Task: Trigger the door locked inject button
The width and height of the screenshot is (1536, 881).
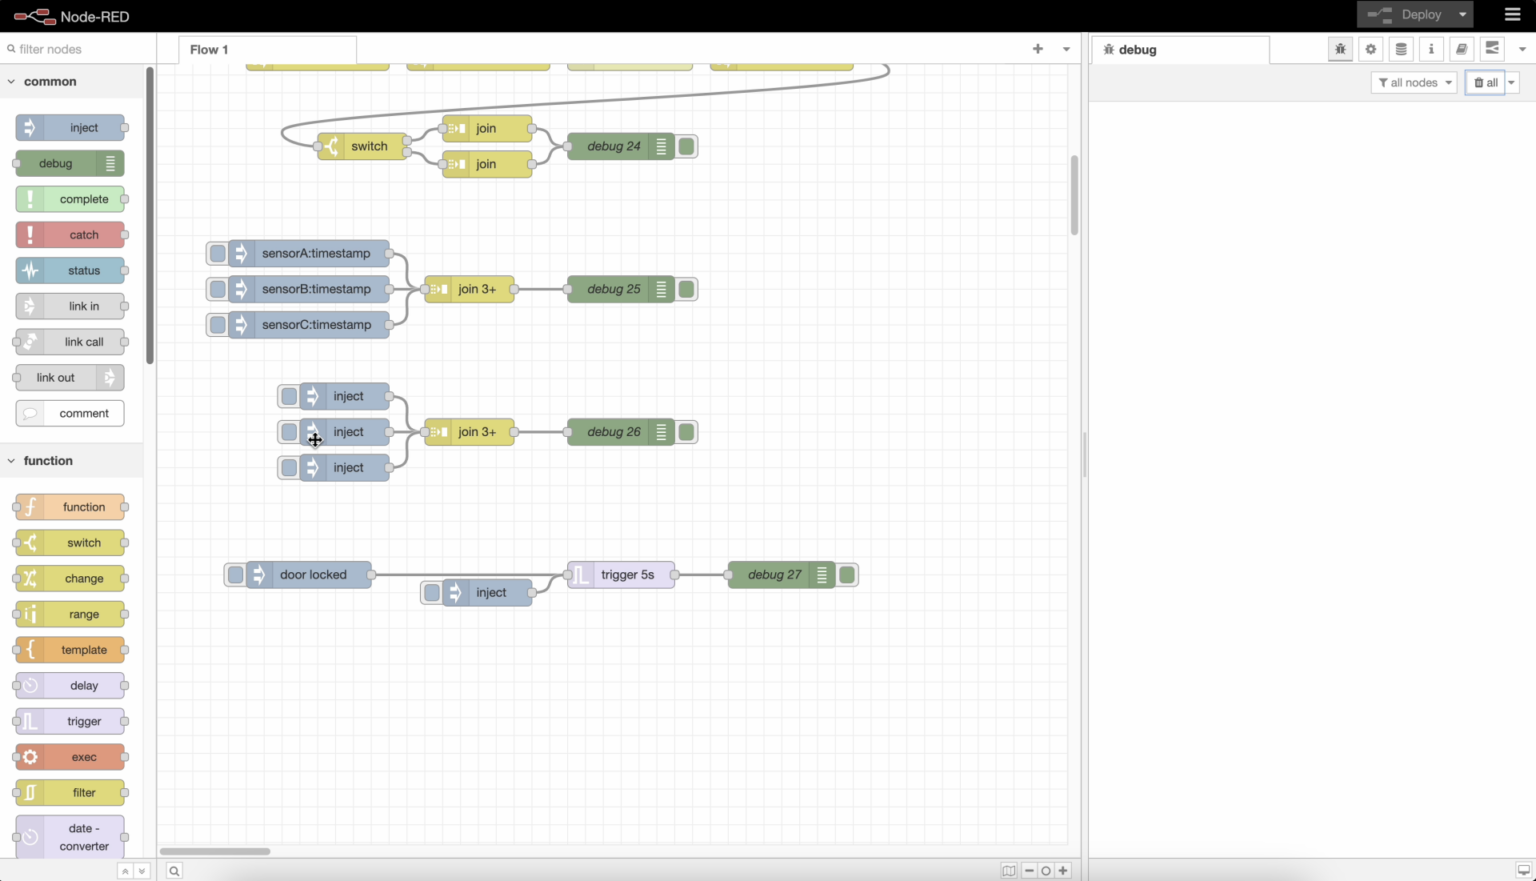Action: (x=235, y=575)
